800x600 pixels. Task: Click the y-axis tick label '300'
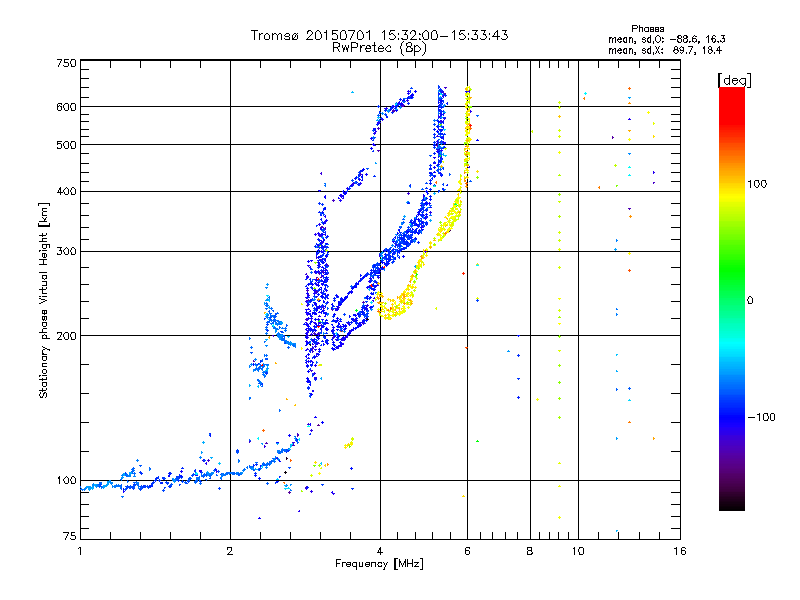66,252
